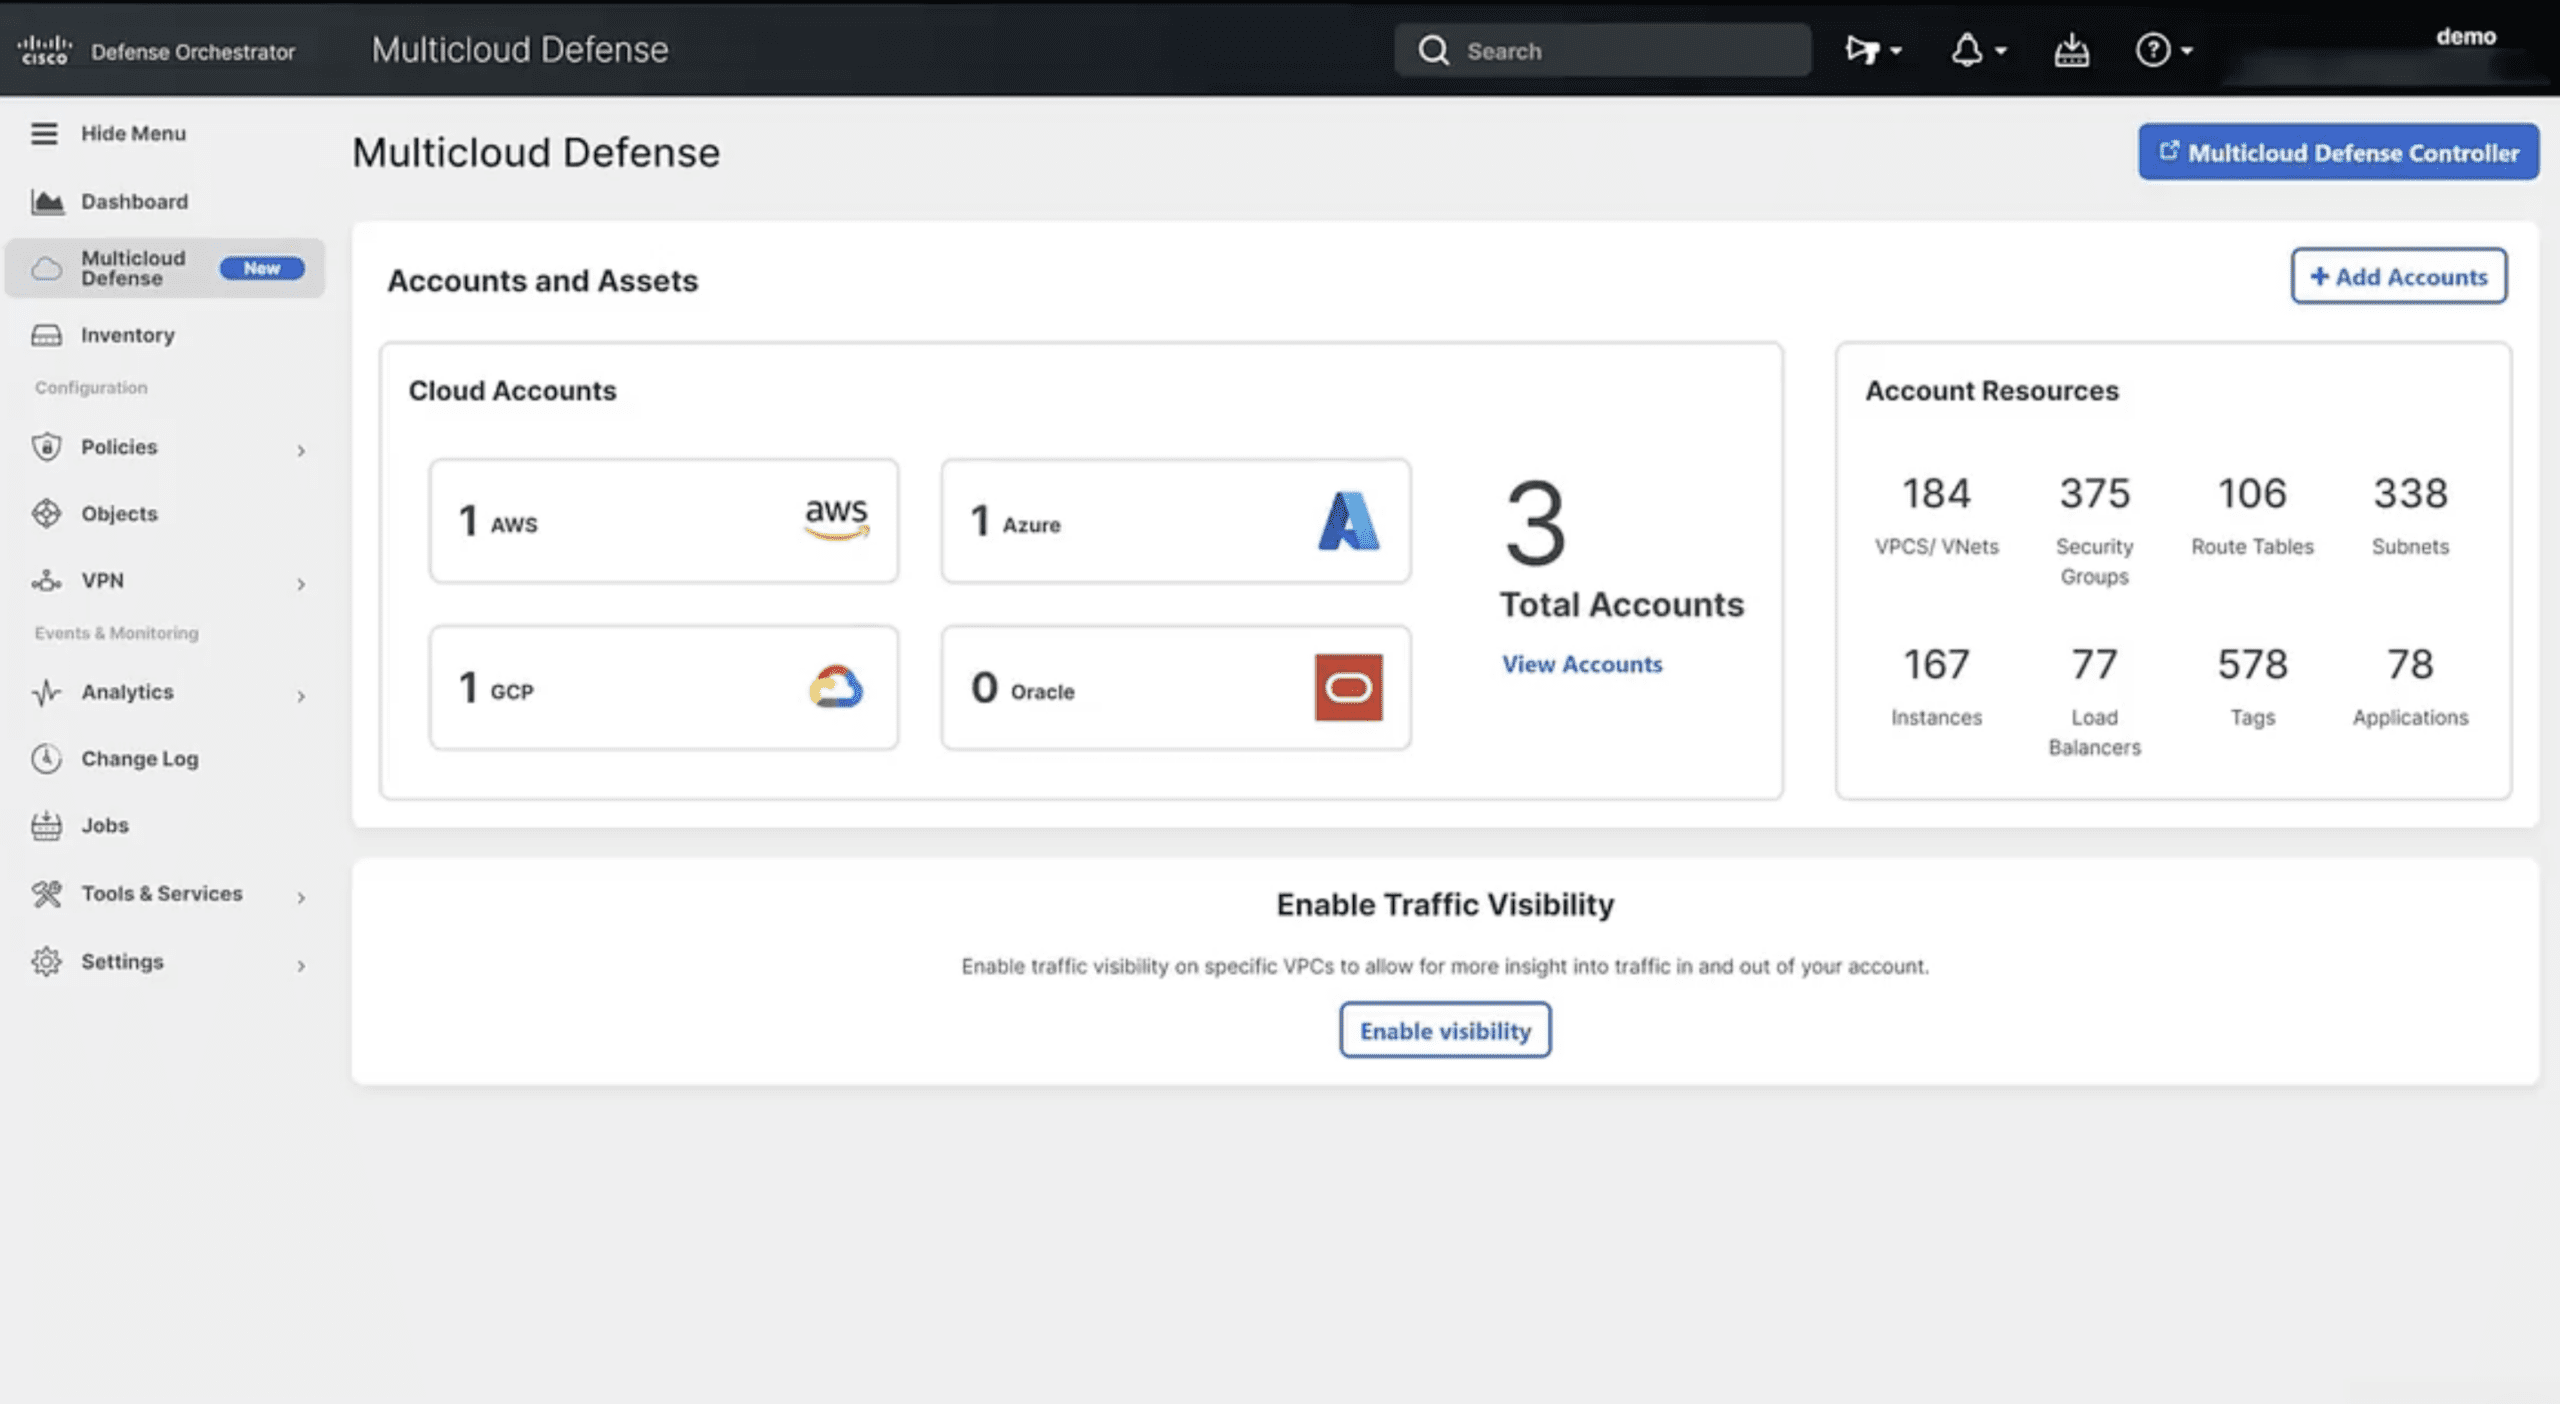Click the search magnifier icon
2560x1404 pixels.
pyautogui.click(x=1433, y=50)
